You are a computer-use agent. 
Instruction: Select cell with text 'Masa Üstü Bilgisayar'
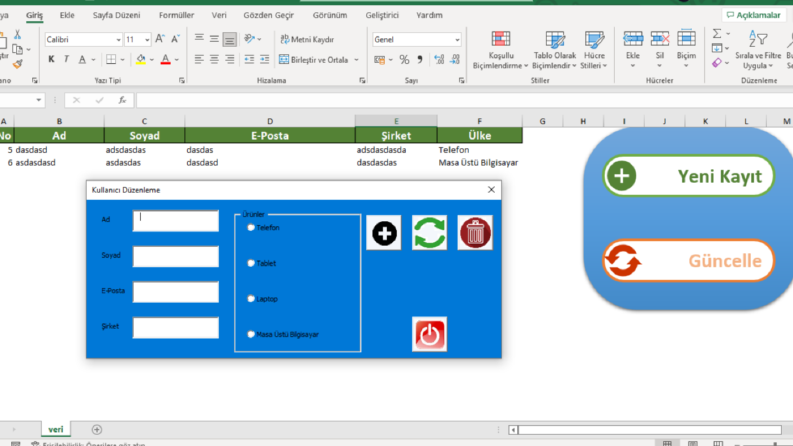[x=478, y=163]
